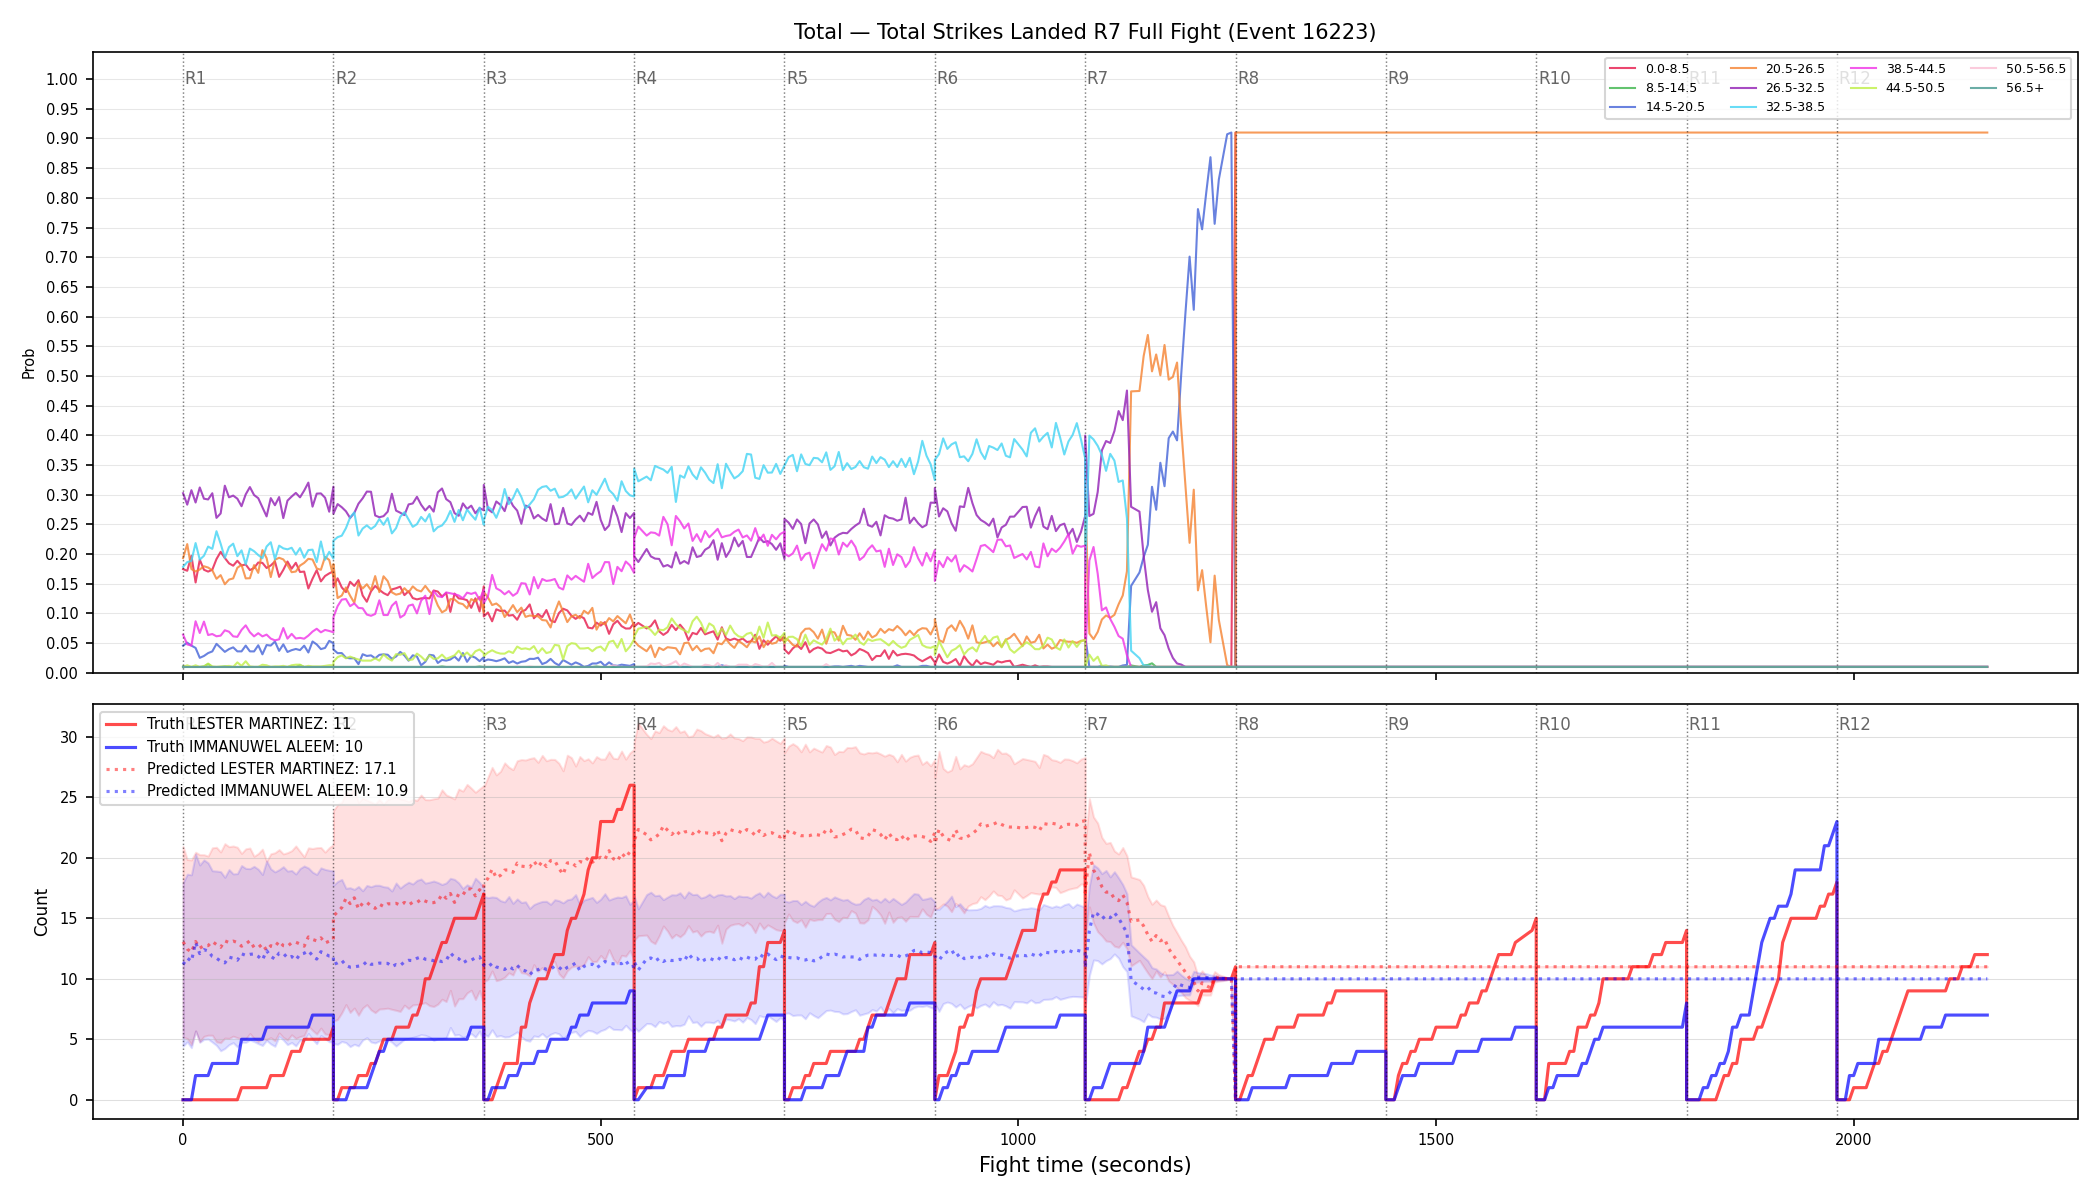Click the Prob y-axis label

[x=28, y=363]
